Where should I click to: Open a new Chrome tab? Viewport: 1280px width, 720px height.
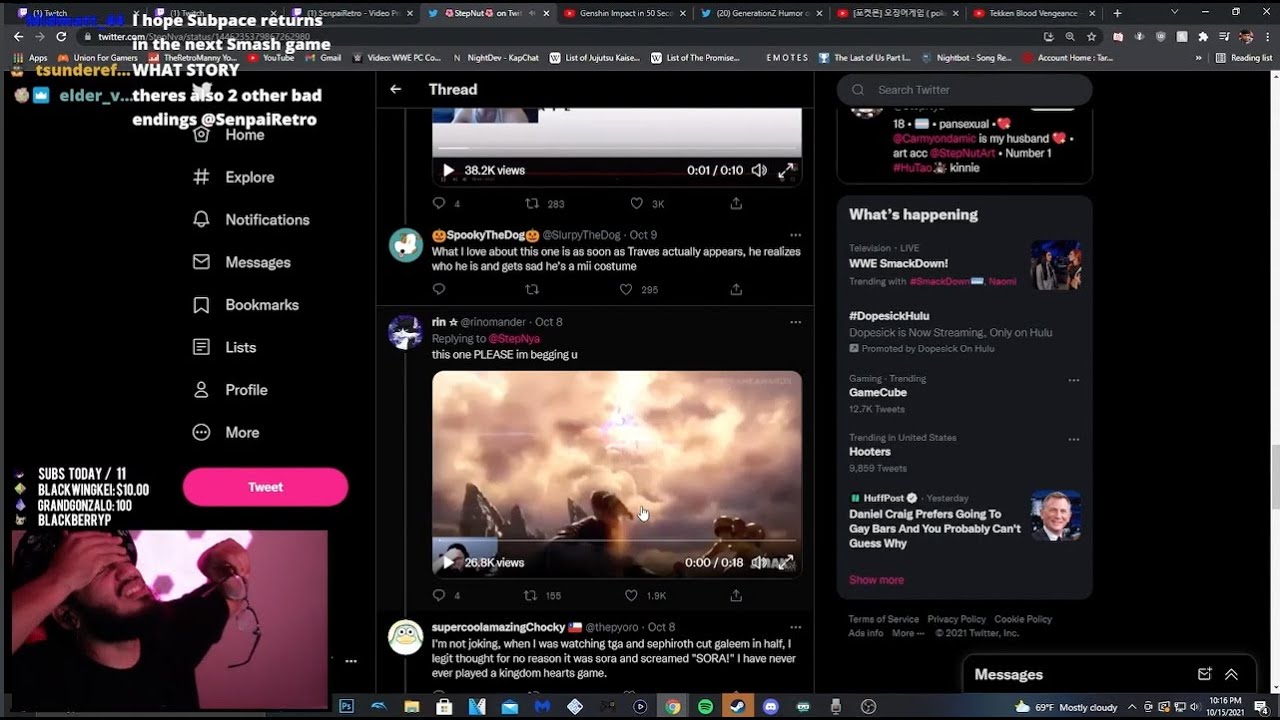pyautogui.click(x=1117, y=13)
